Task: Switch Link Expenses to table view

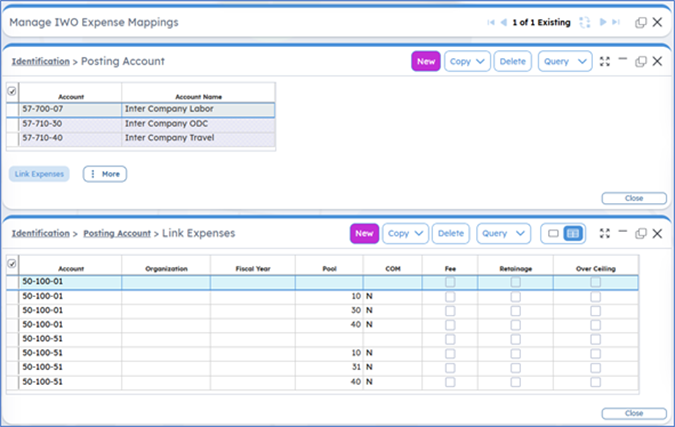Action: click(x=573, y=233)
